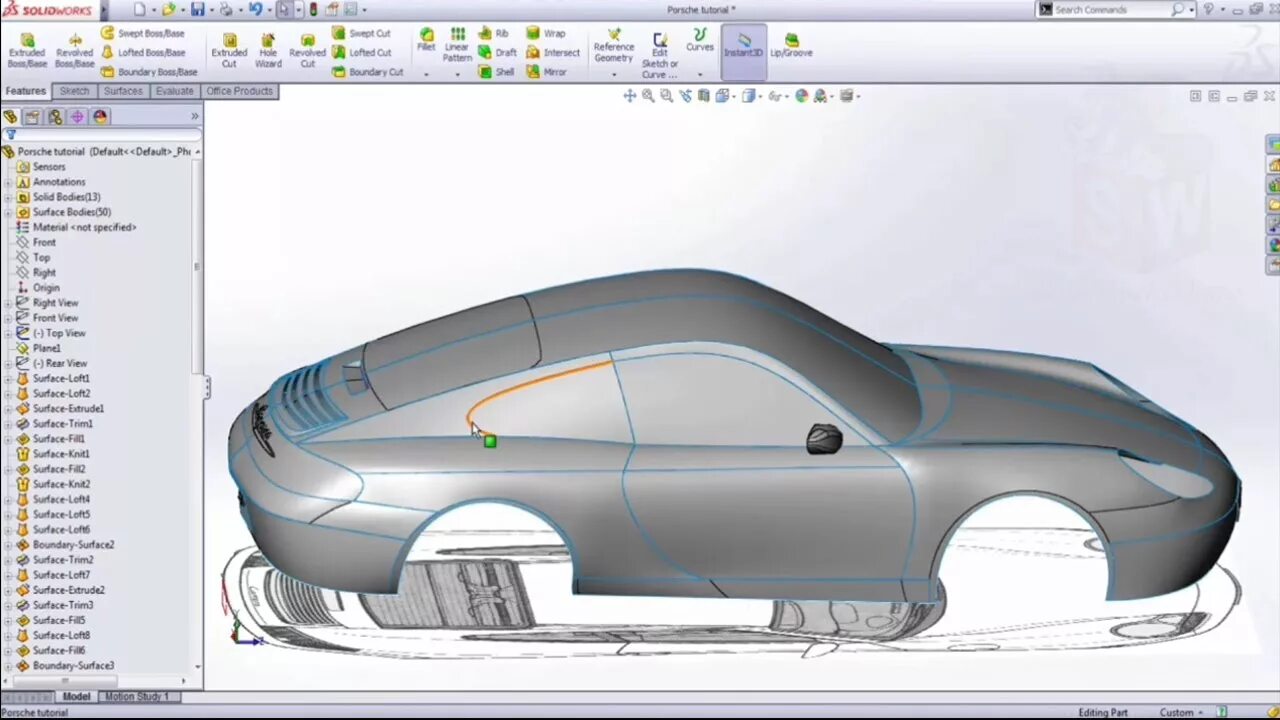Click Edit Appearance color ball icon

(801, 96)
